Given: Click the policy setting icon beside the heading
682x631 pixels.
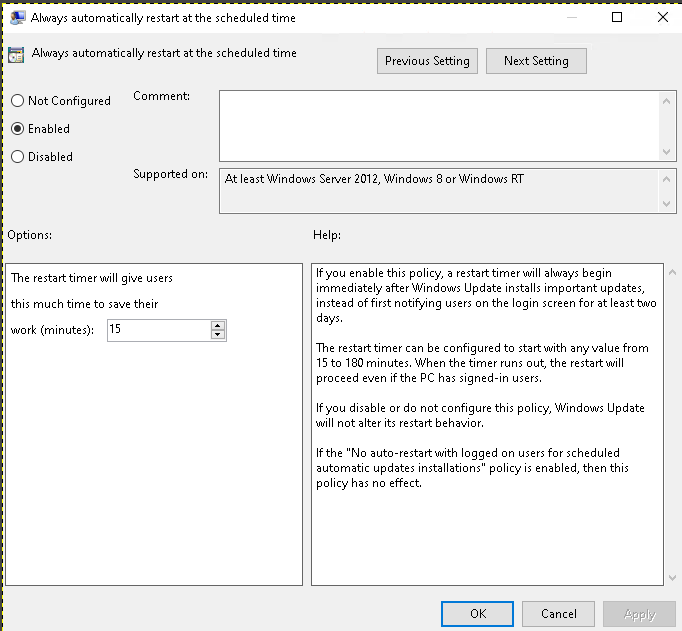Looking at the screenshot, I should (x=16, y=55).
